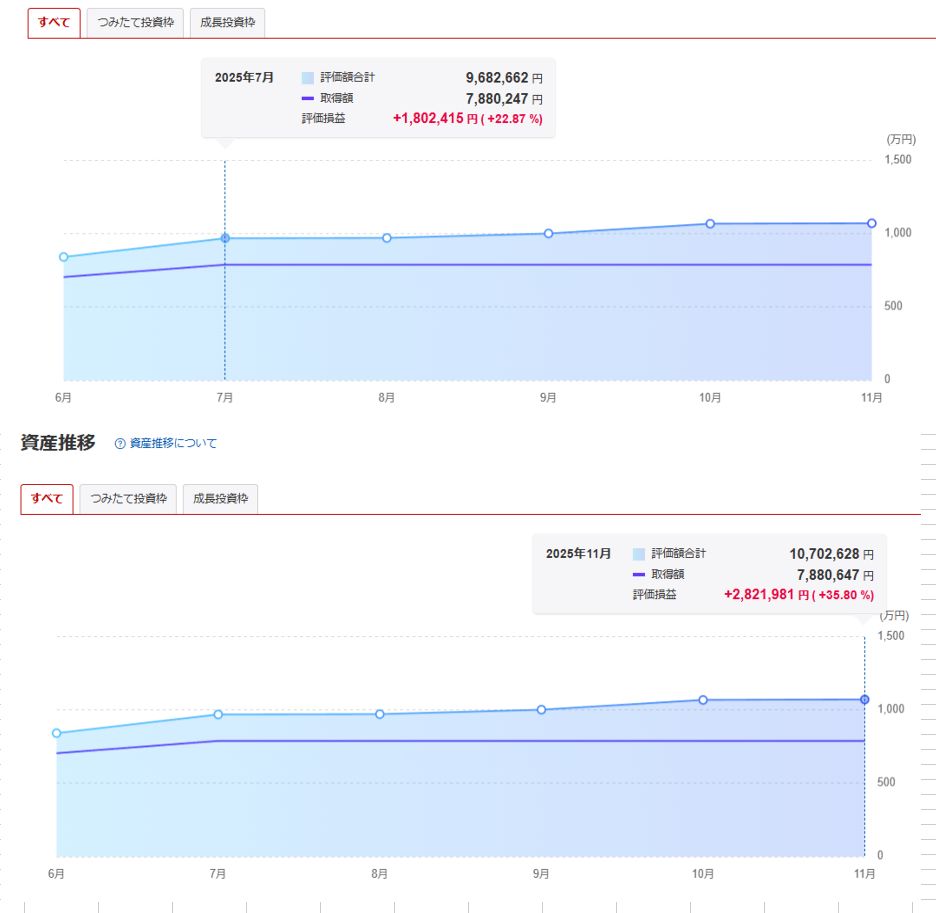This screenshot has height=913, width=936.
Task: Open 成長投資枠 tab below the 資産推移 heading
Action: (x=221, y=498)
